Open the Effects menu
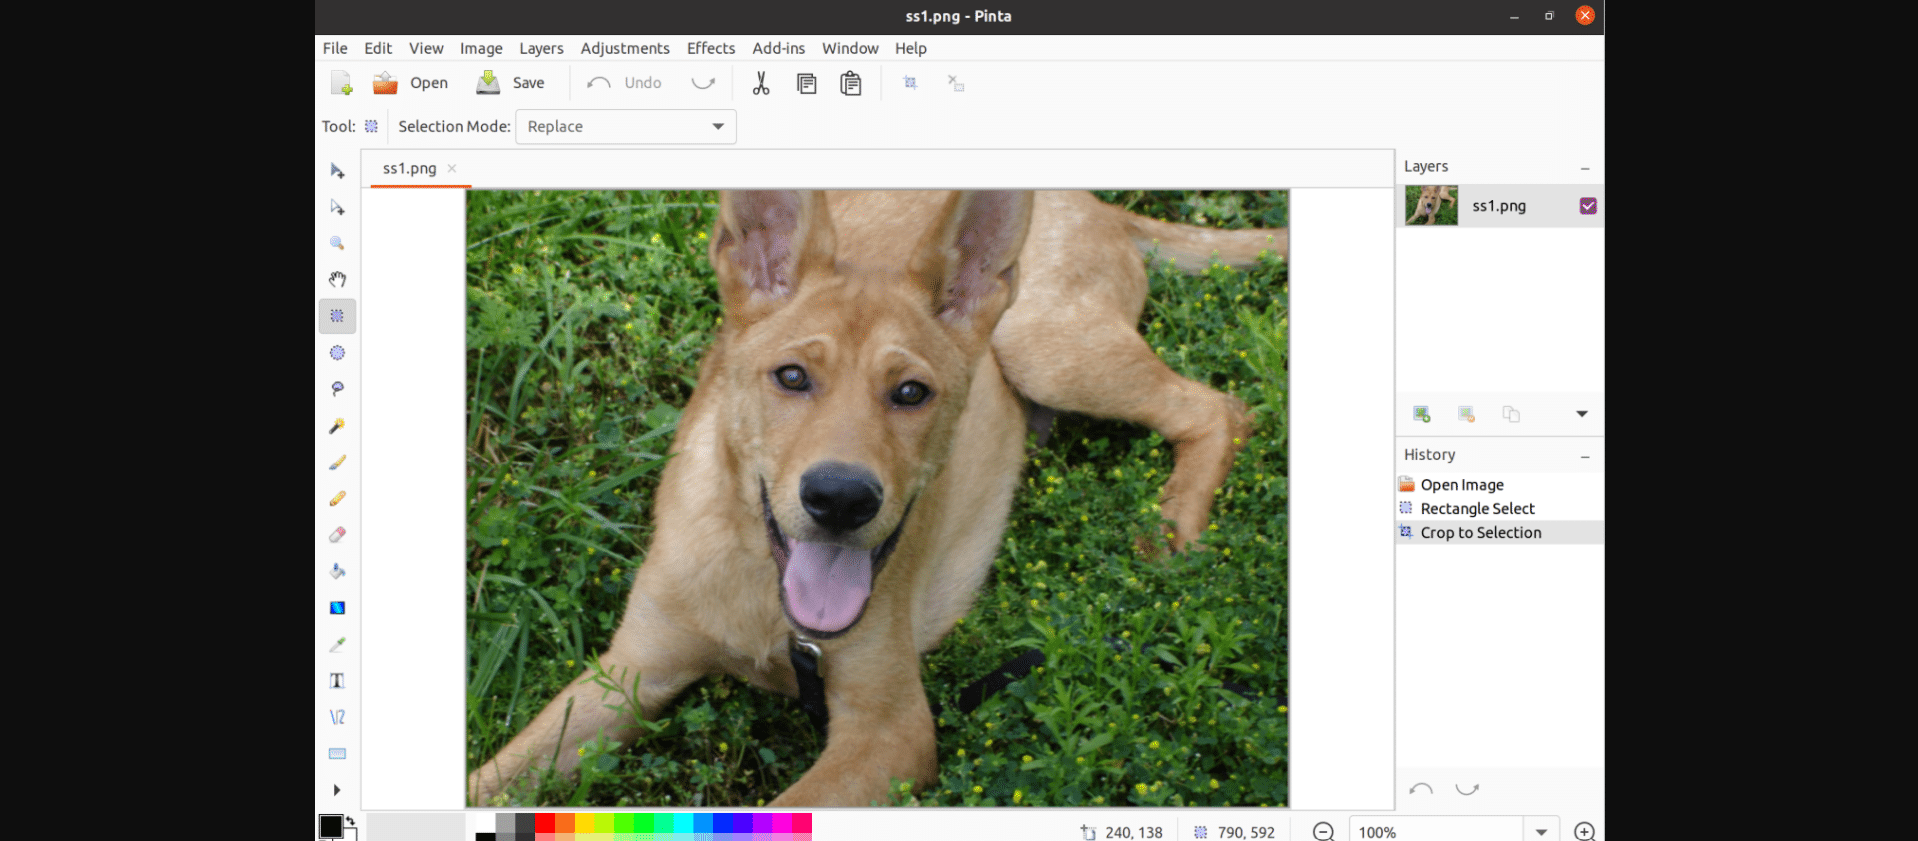 (x=711, y=48)
